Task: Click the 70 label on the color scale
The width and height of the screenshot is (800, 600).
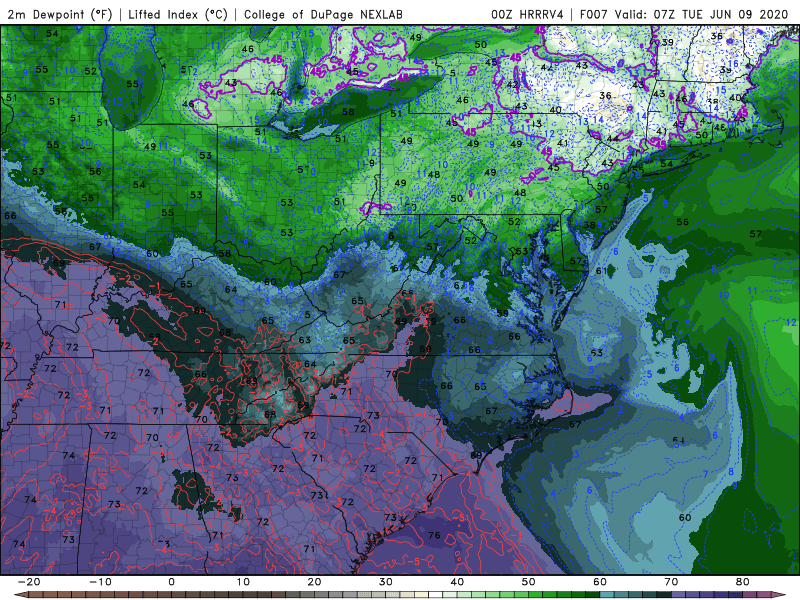Action: tap(671, 582)
